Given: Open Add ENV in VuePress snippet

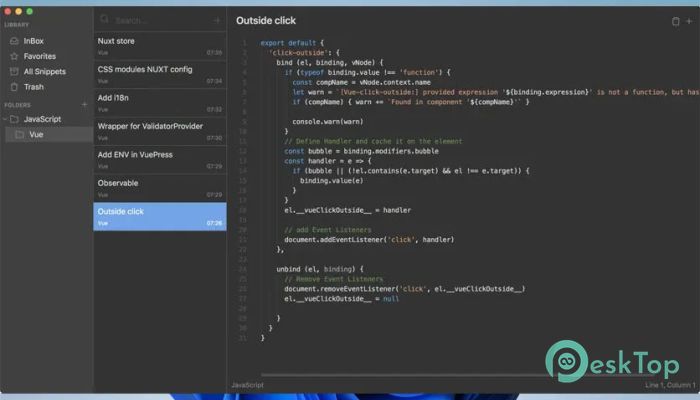Looking at the screenshot, I should tap(160, 160).
